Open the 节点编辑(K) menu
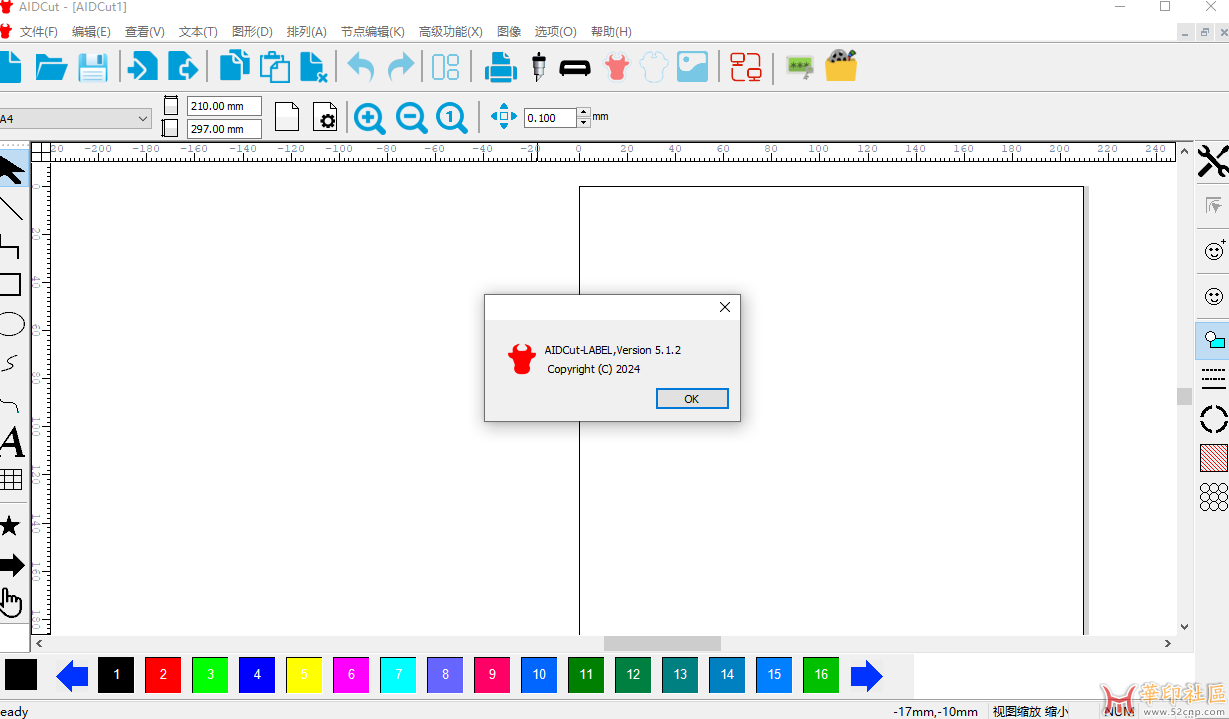 click(x=373, y=32)
